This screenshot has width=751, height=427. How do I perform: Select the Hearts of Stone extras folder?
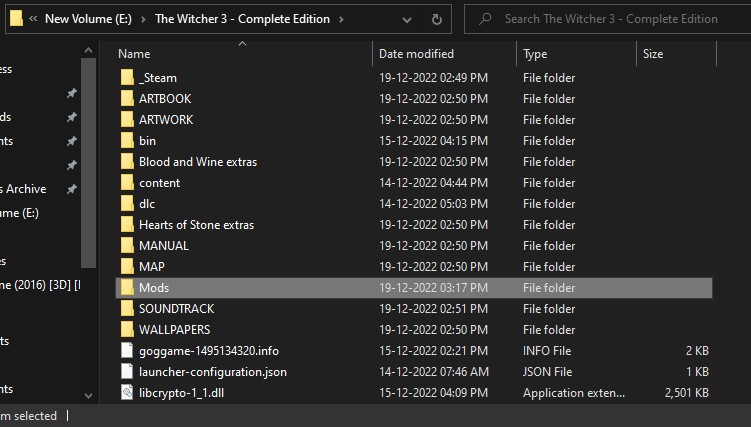click(196, 225)
